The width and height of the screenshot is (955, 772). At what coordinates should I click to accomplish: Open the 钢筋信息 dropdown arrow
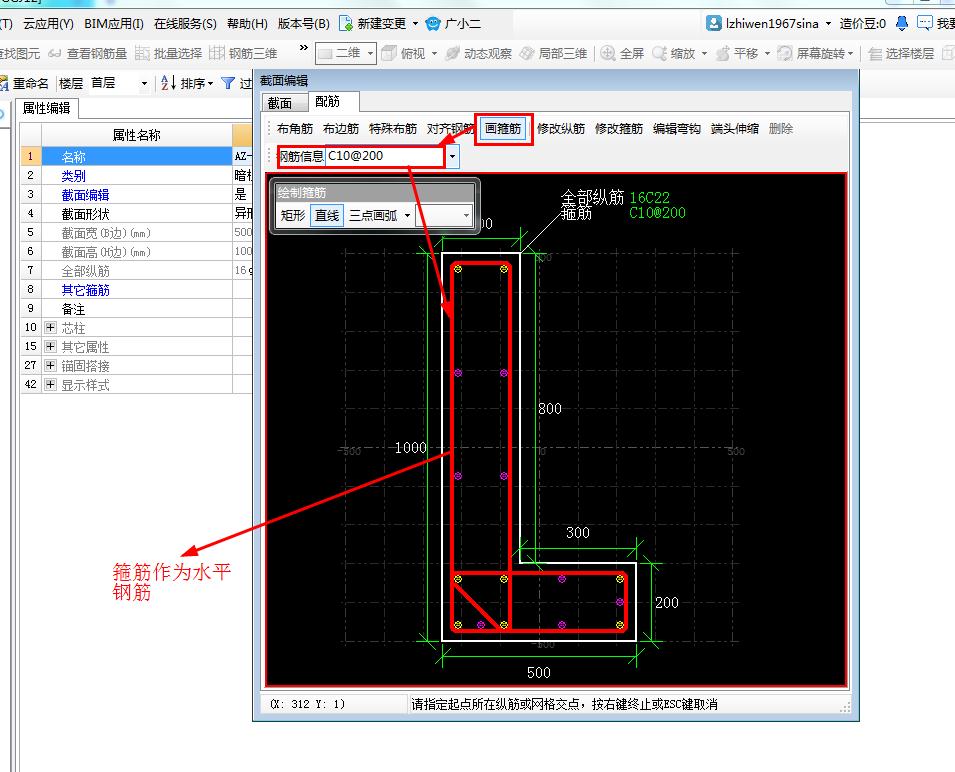[452, 156]
